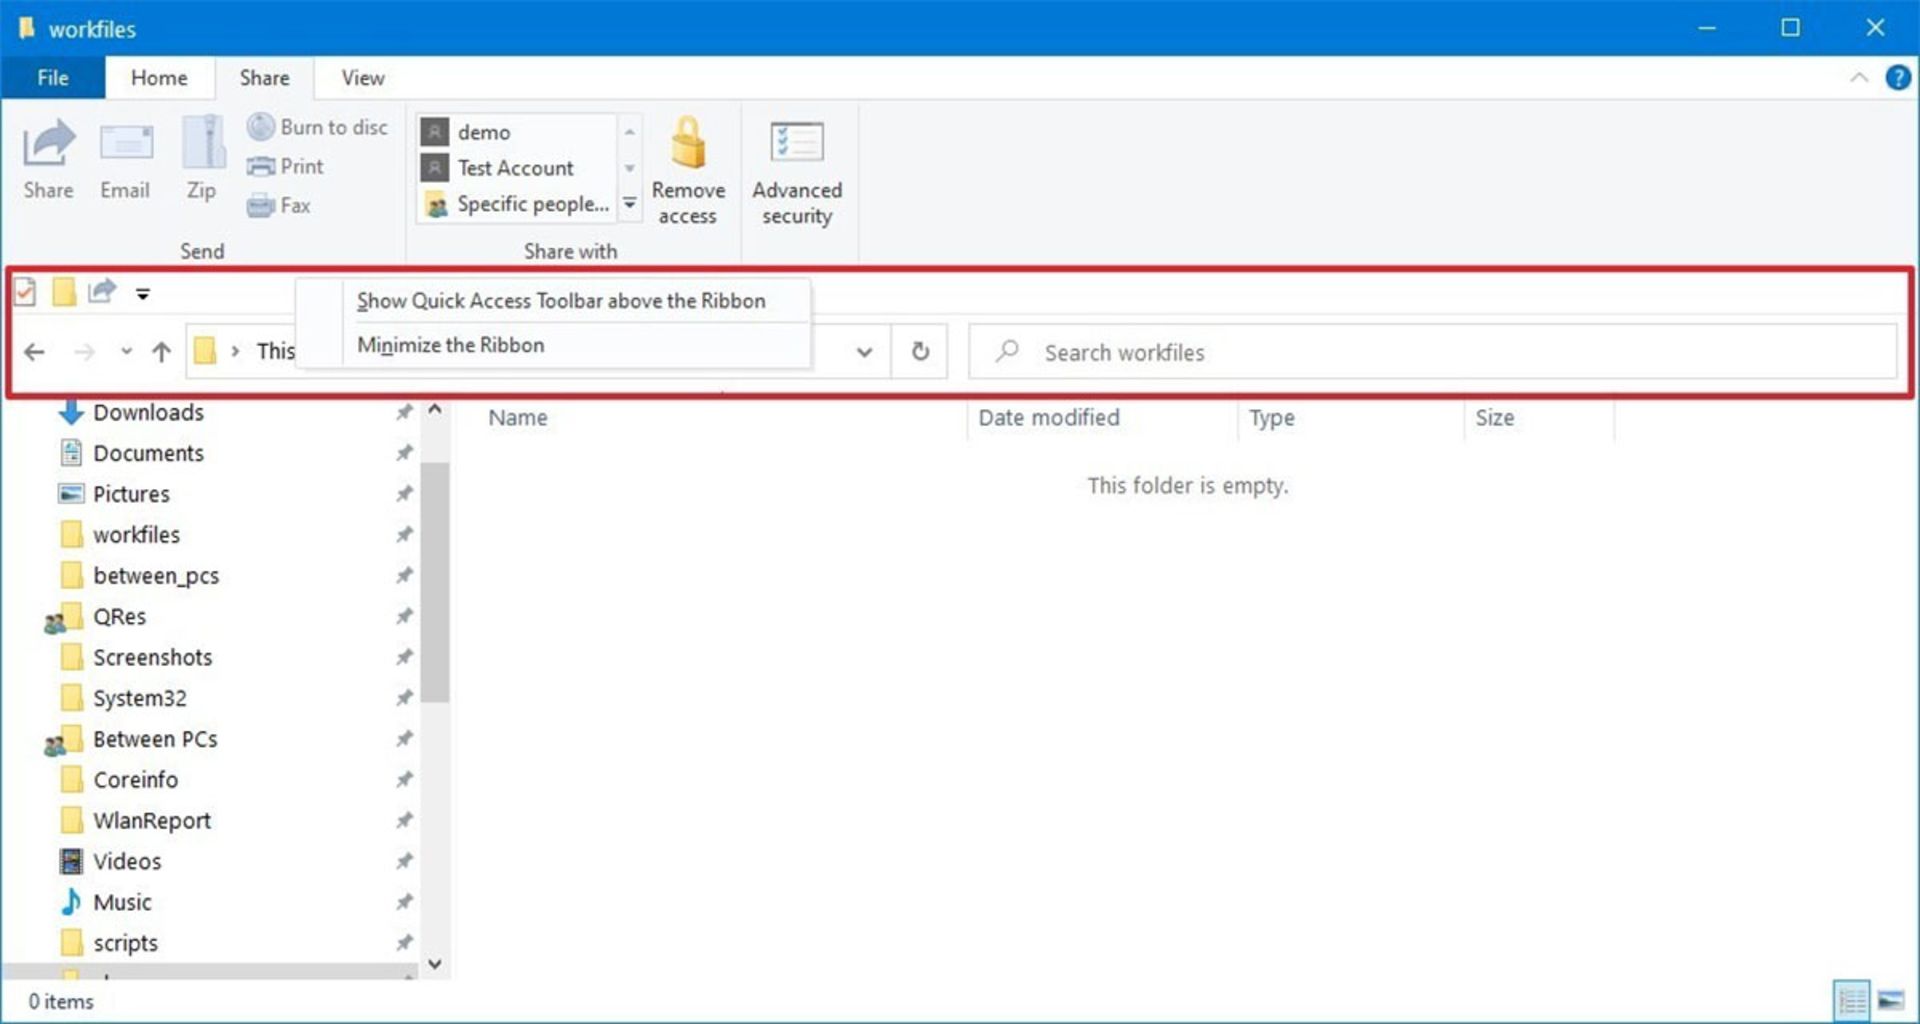Image resolution: width=1920 pixels, height=1024 pixels.
Task: Unpin the Downloads folder from Quick access
Action: (x=404, y=412)
